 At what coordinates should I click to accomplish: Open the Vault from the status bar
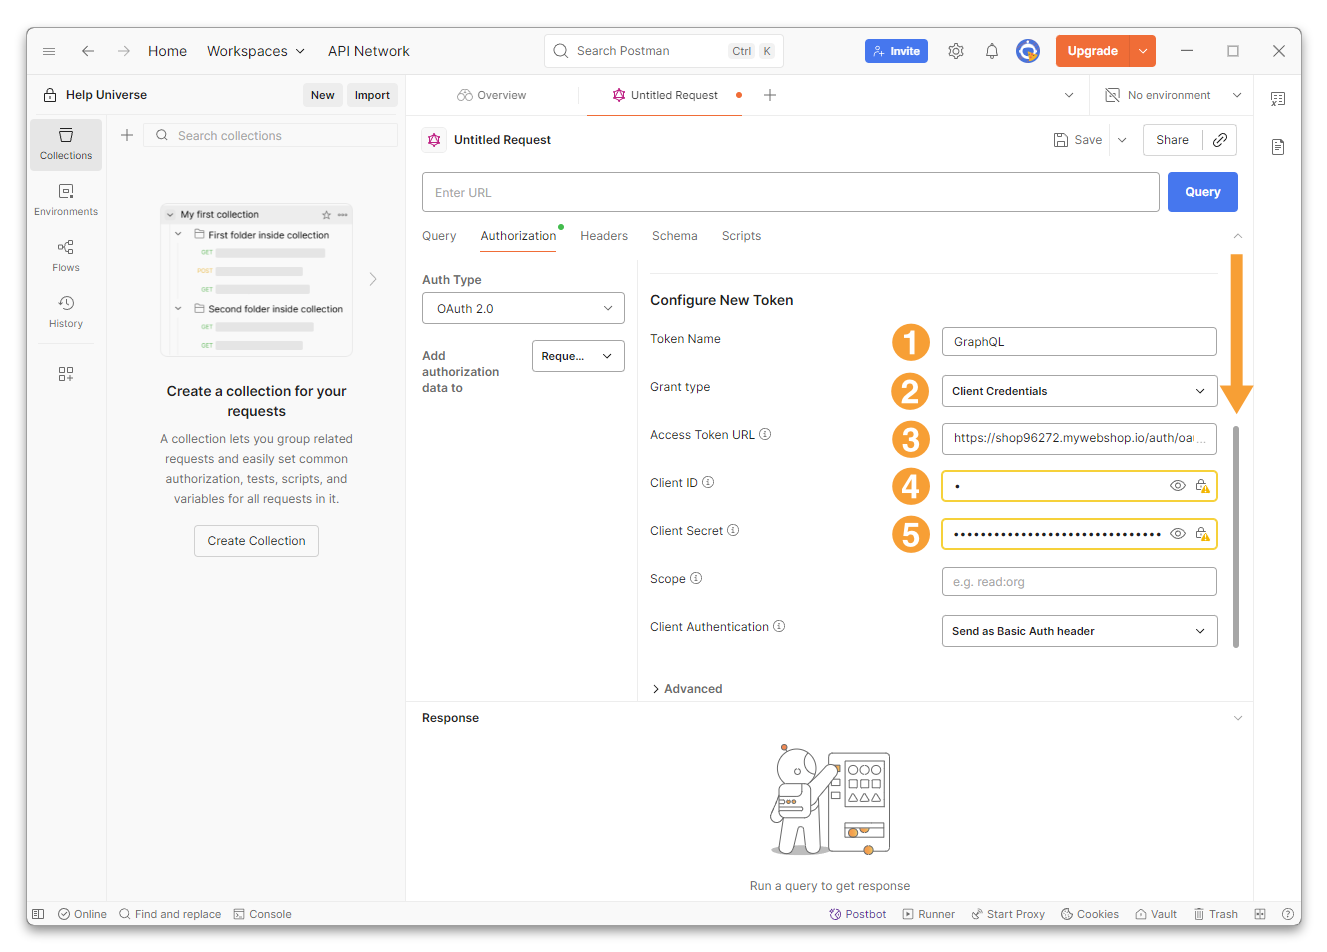[1156, 914]
